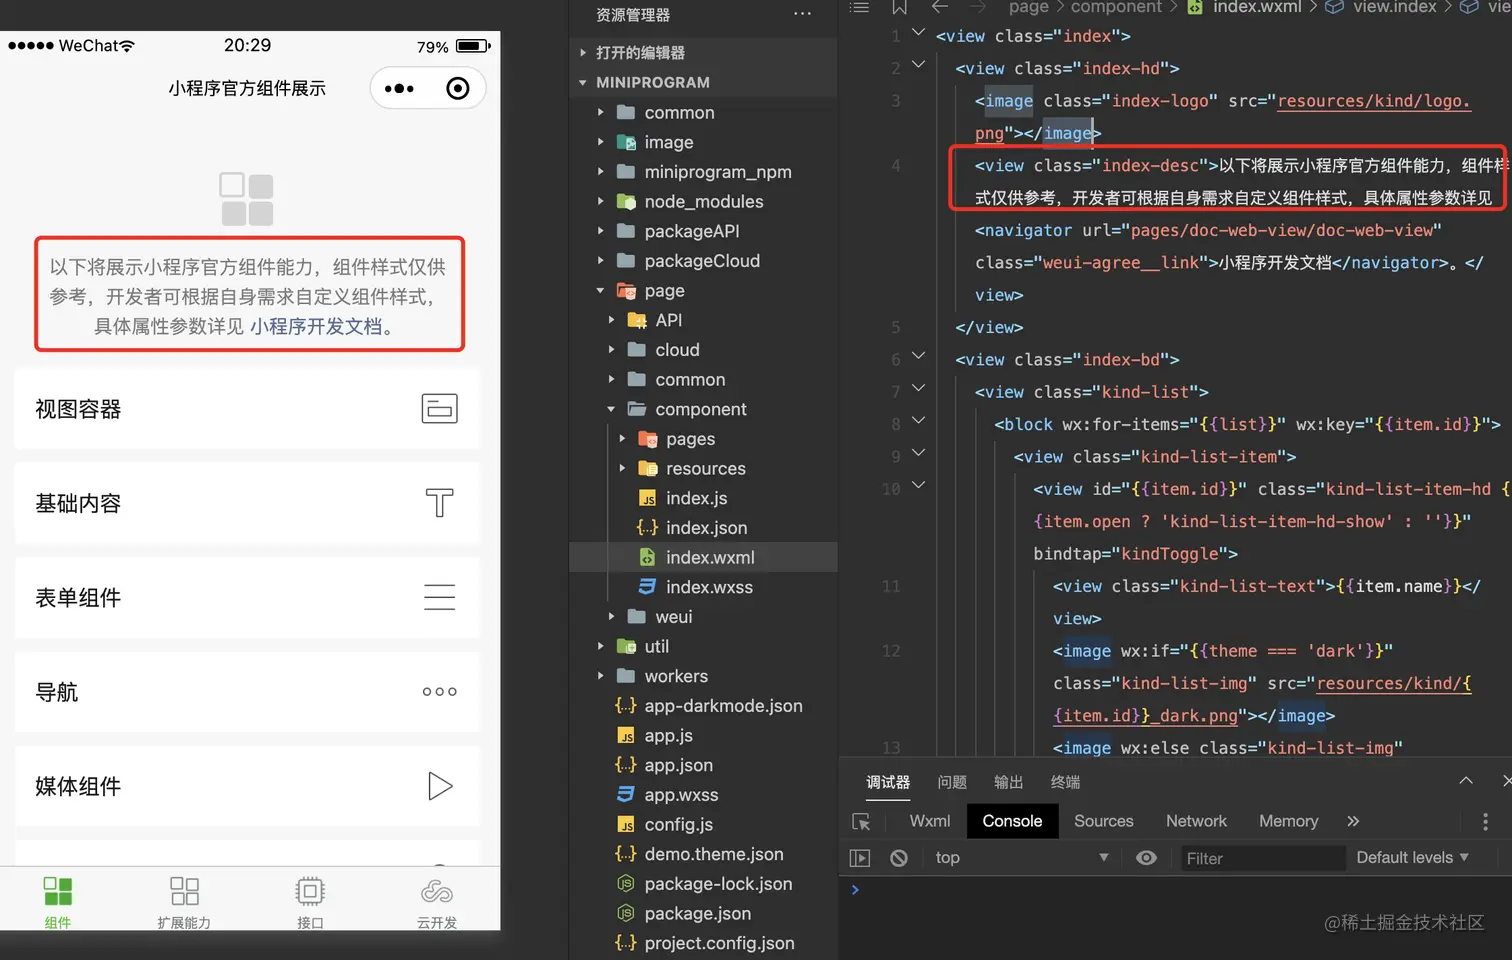Close mini program with the circle capsule button
Screen dimensions: 1512x960
click(x=458, y=89)
